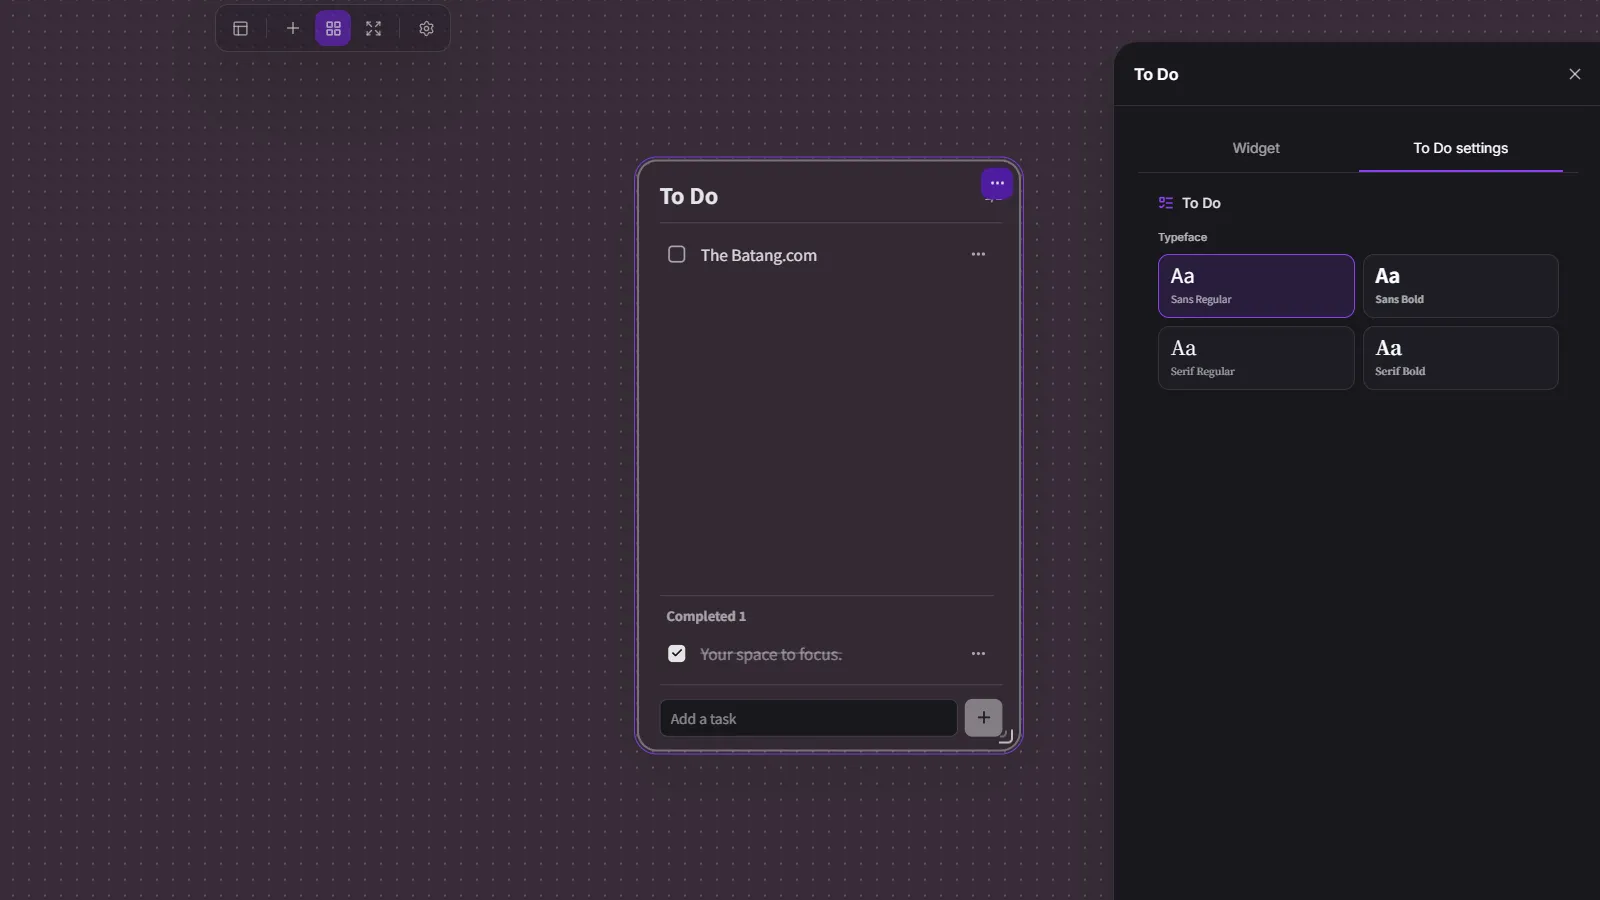This screenshot has height=900, width=1600.
Task: Choose the Sans Regular typeface
Action: point(1256,286)
